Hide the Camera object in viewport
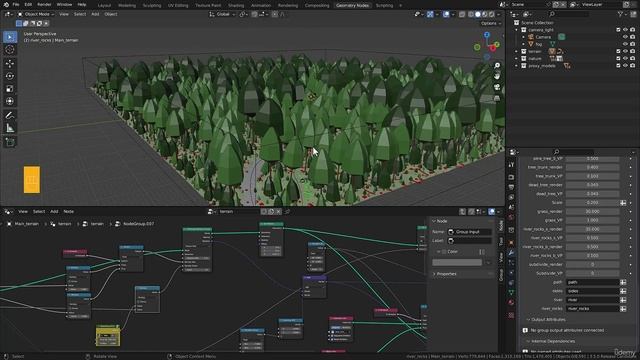The width and height of the screenshot is (640, 360). click(625, 37)
